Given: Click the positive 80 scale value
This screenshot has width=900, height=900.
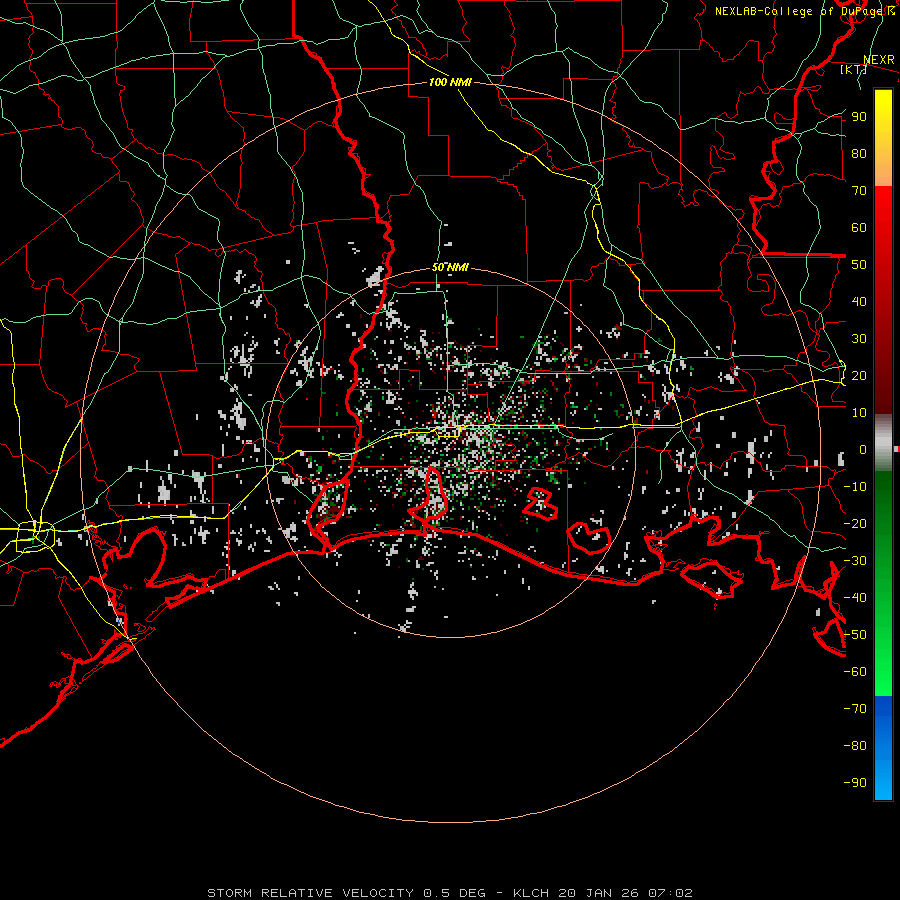Looking at the screenshot, I should [859, 153].
